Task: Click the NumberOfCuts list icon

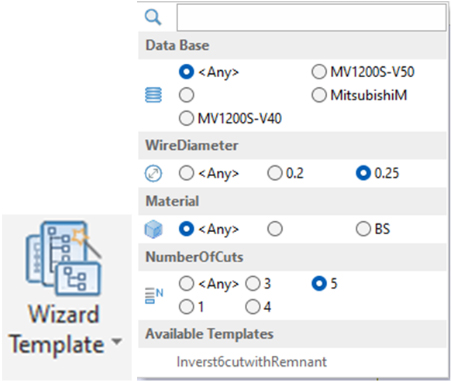Action: 154,296
